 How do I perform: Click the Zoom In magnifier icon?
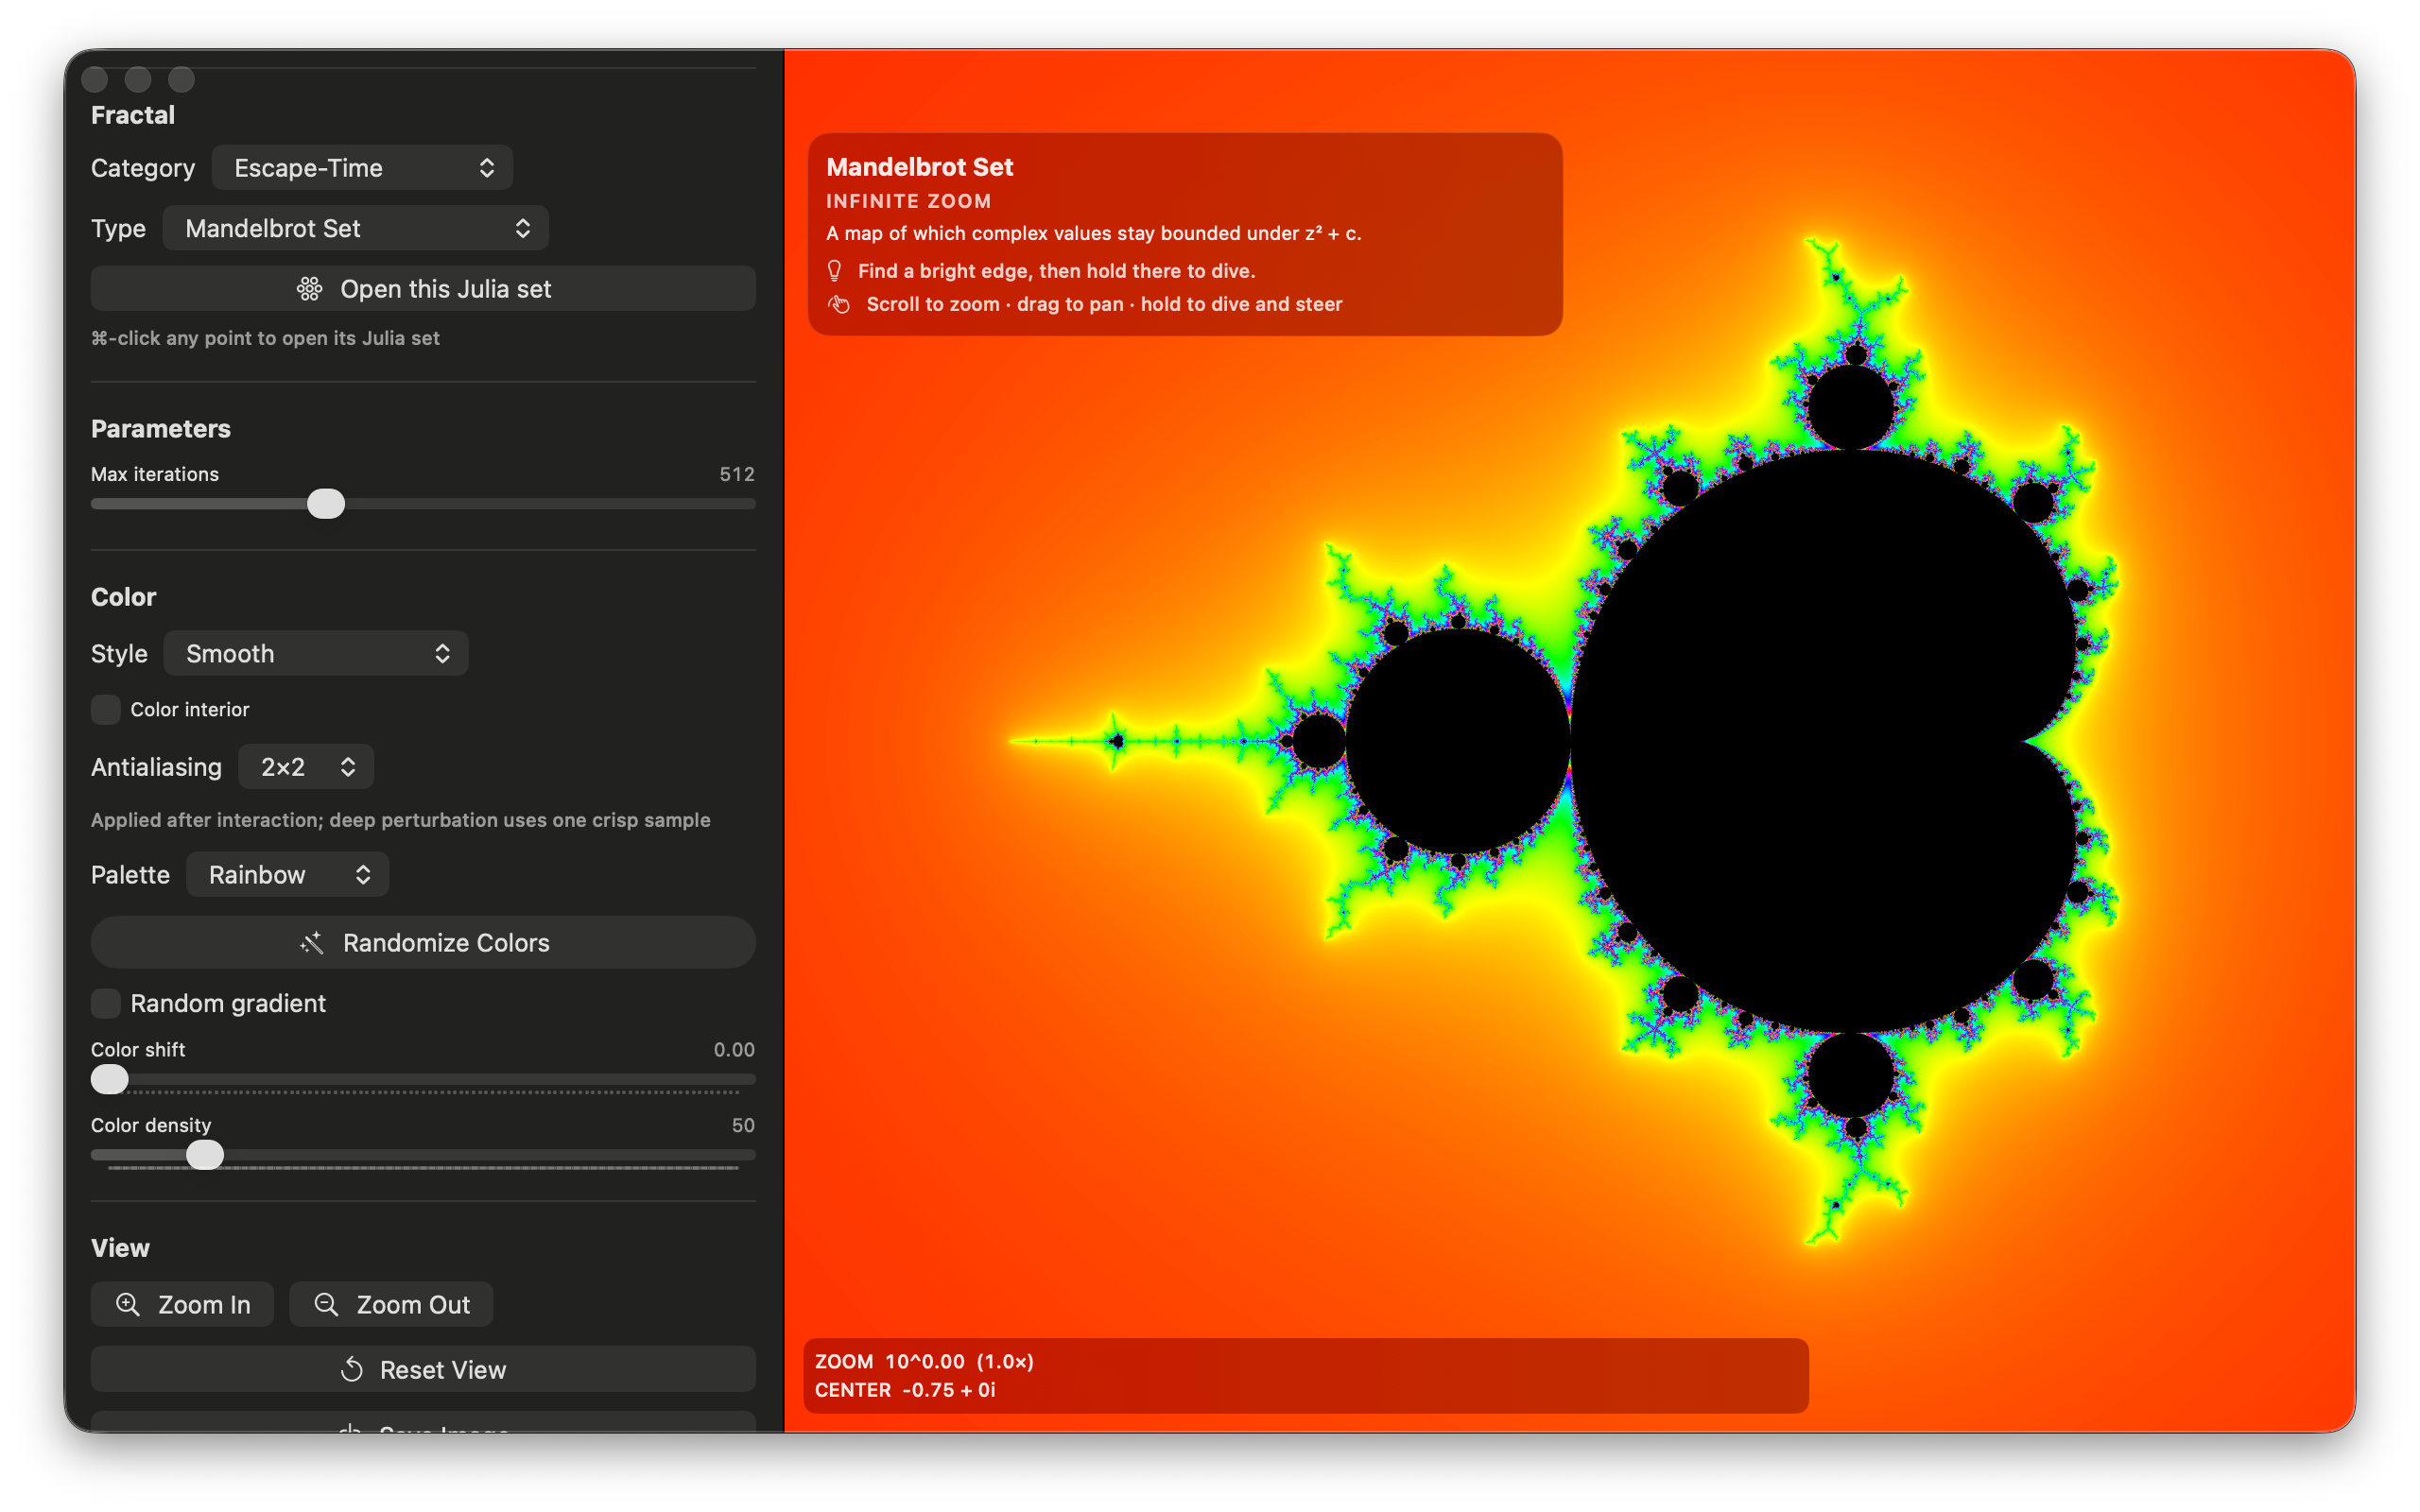pos(127,1304)
